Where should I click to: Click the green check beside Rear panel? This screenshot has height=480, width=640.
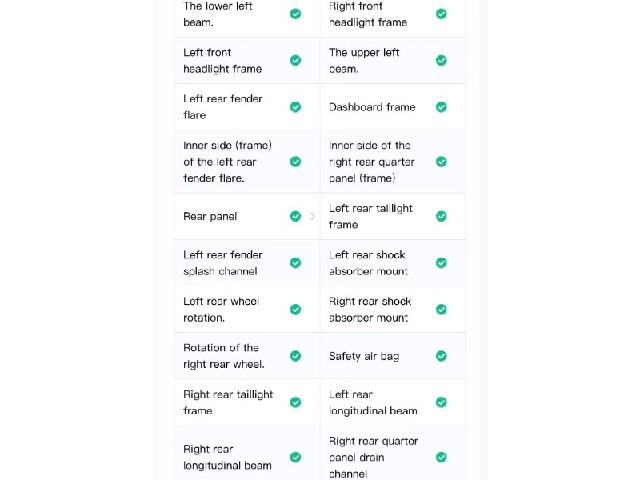click(296, 216)
